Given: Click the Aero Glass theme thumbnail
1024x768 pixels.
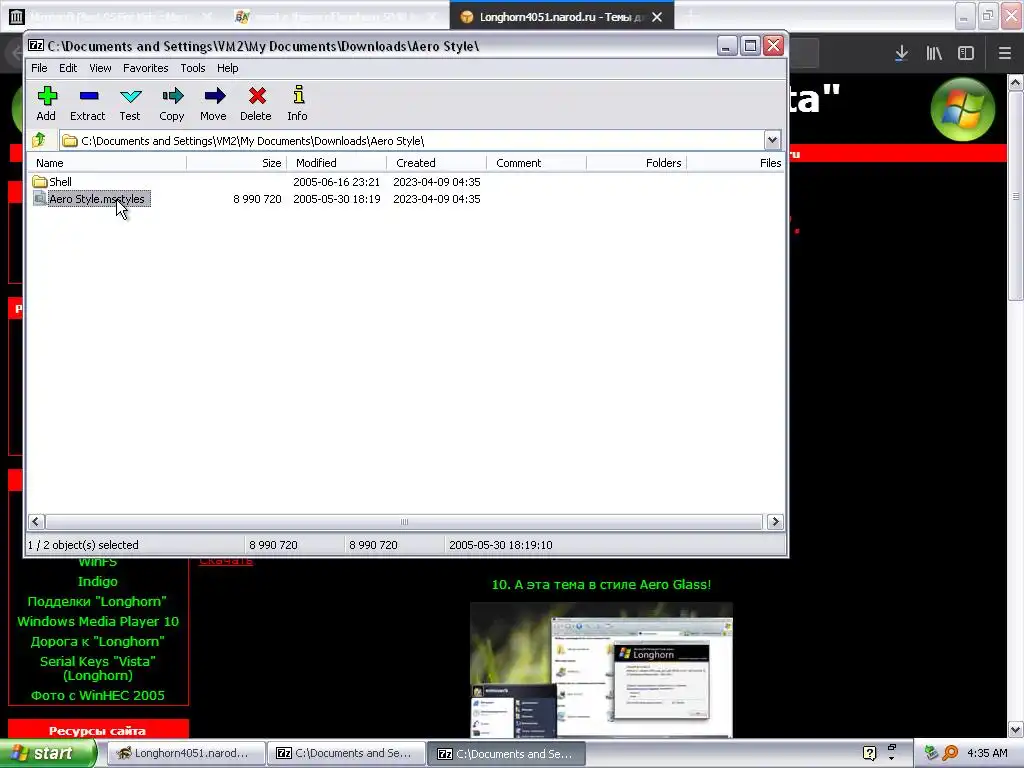Looking at the screenshot, I should coord(601,670).
